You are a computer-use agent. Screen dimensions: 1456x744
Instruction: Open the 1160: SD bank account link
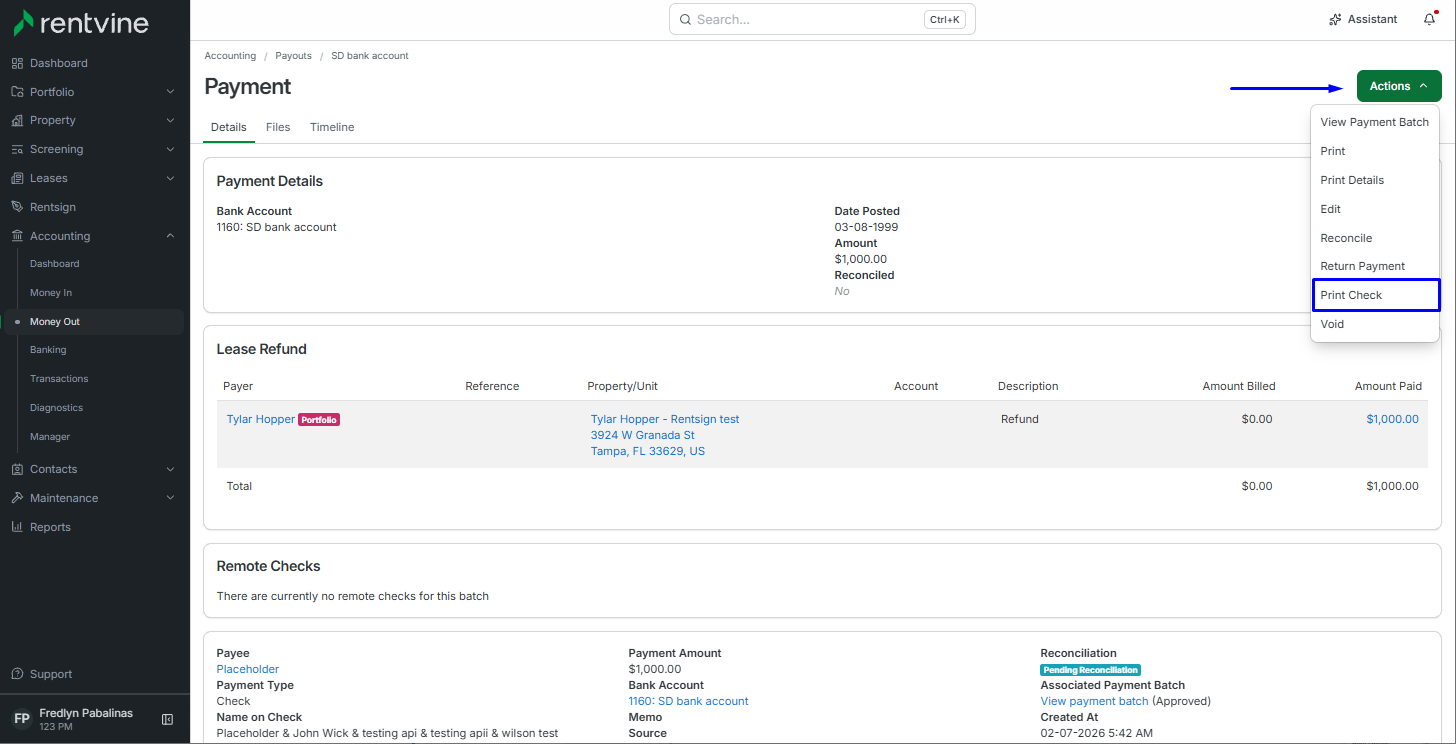688,701
